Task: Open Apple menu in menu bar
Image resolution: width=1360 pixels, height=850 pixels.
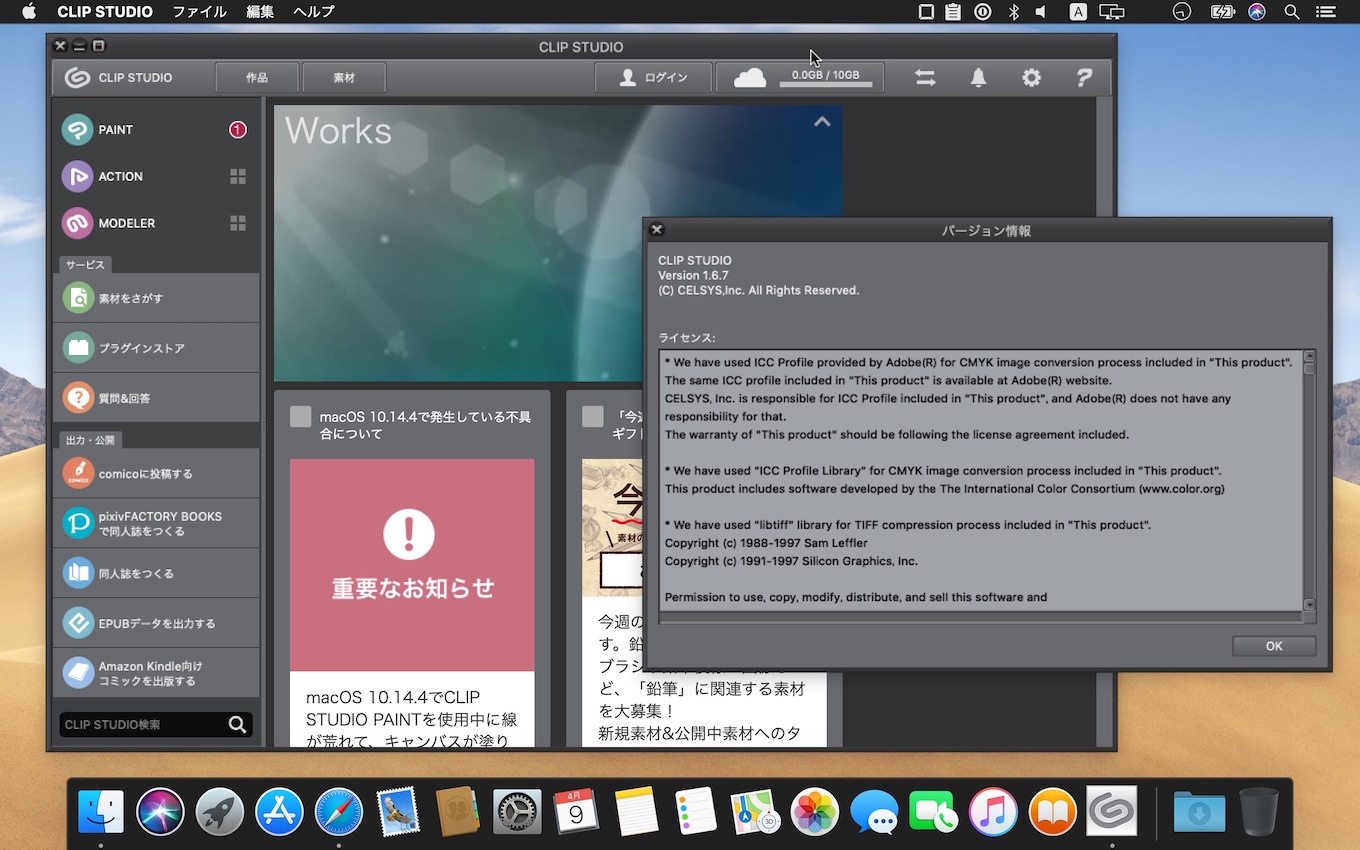Action: (28, 12)
